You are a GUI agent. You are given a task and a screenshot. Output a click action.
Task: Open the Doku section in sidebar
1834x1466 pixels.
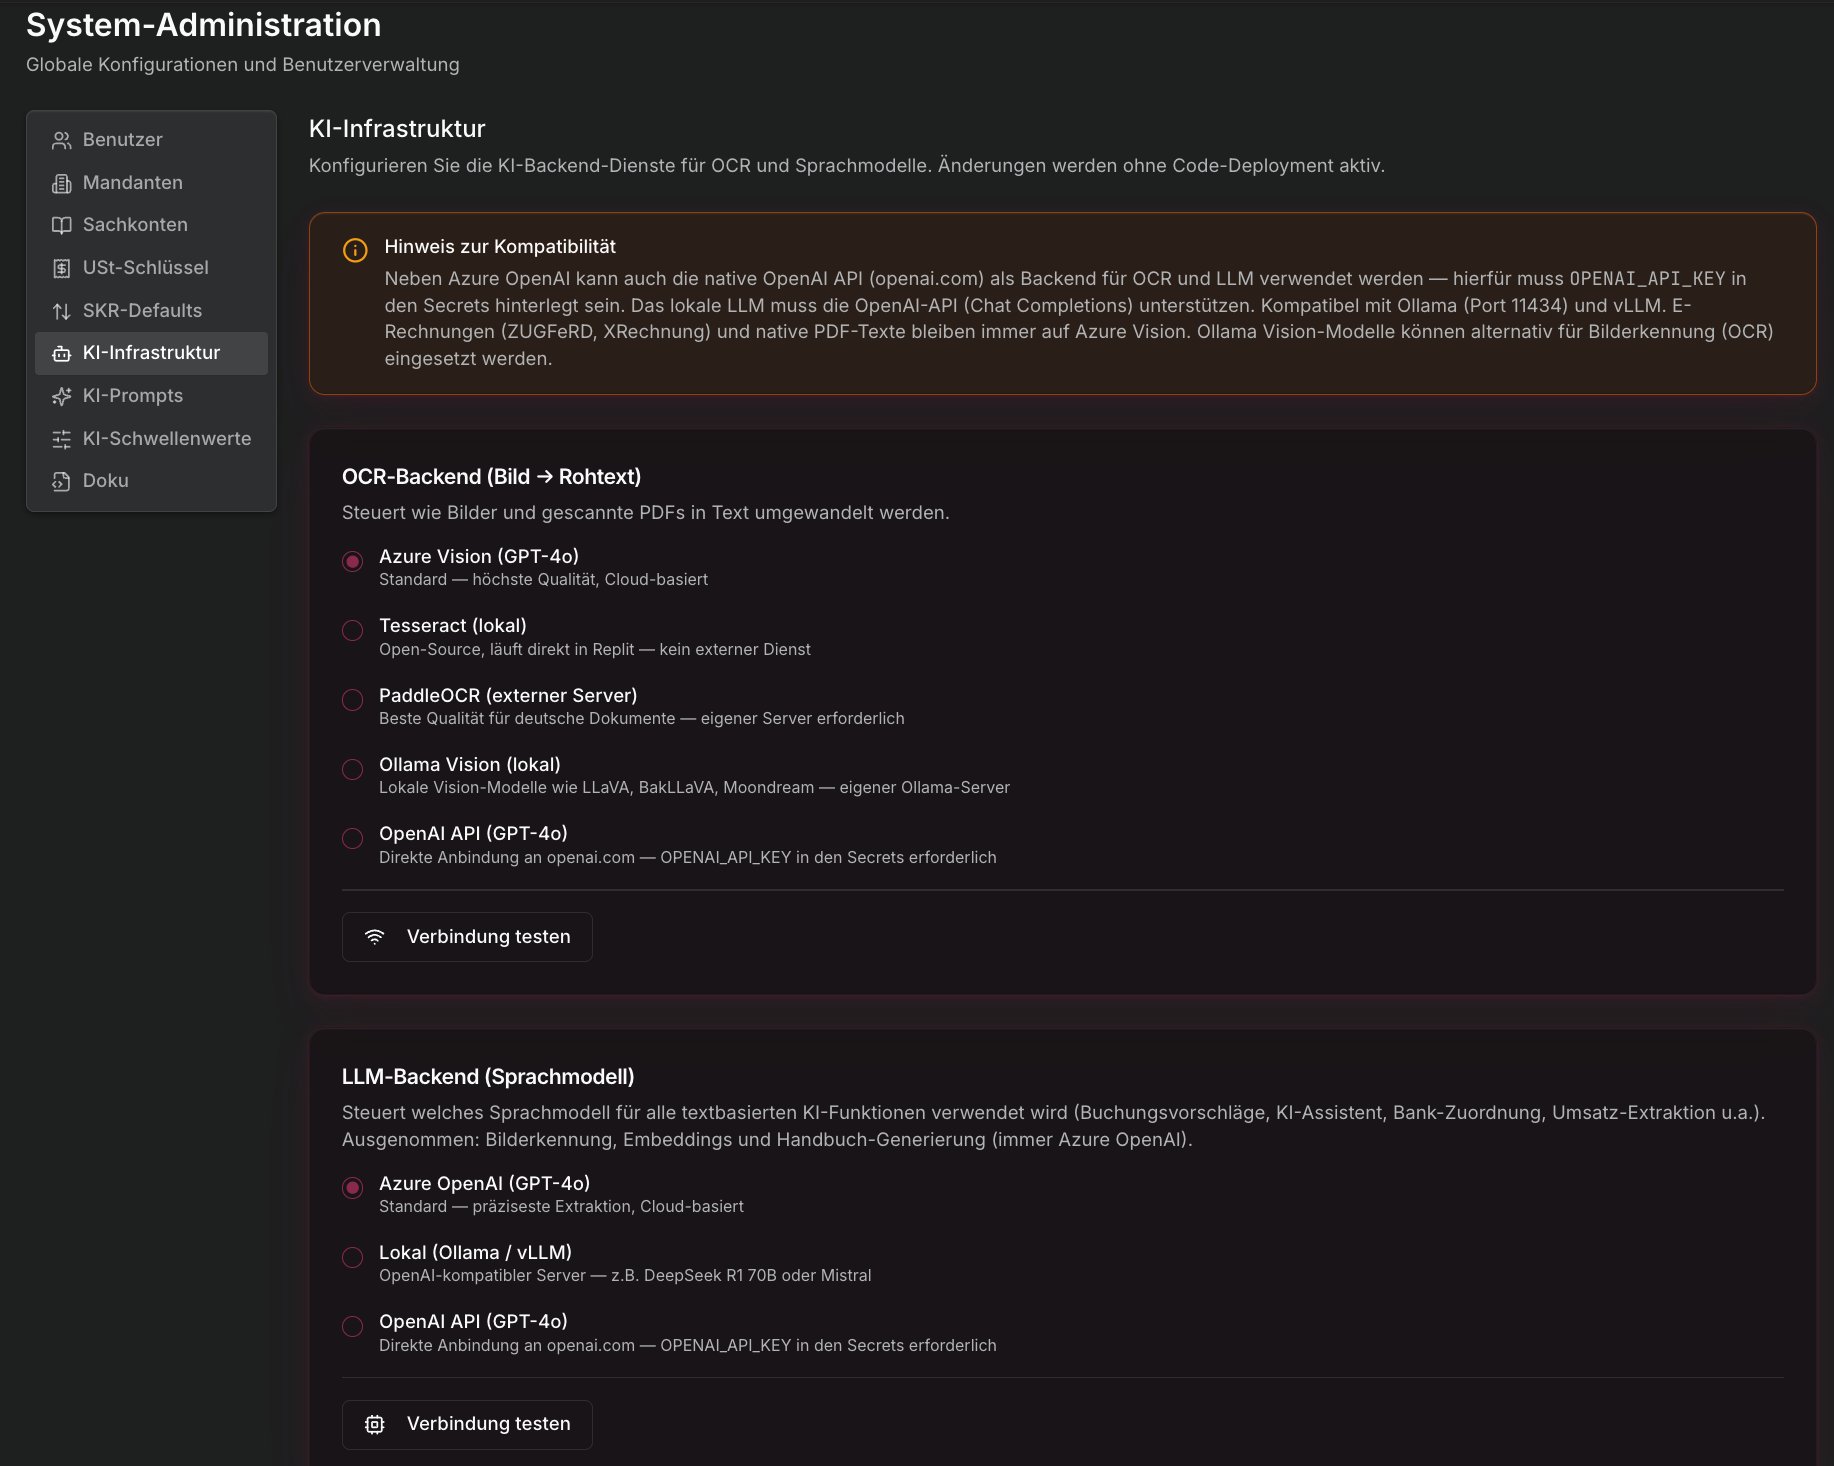[x=61, y=480]
